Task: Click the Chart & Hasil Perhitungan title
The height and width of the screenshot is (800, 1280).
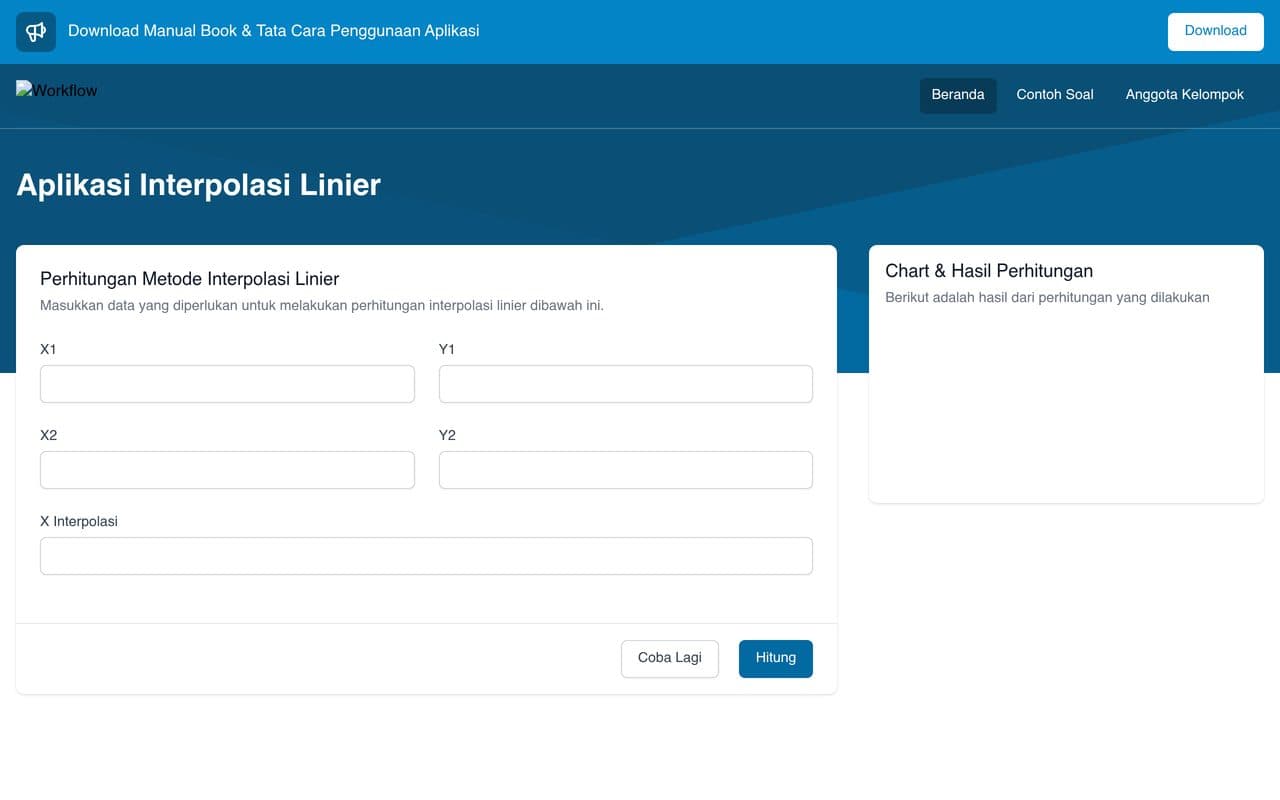Action: click(989, 271)
